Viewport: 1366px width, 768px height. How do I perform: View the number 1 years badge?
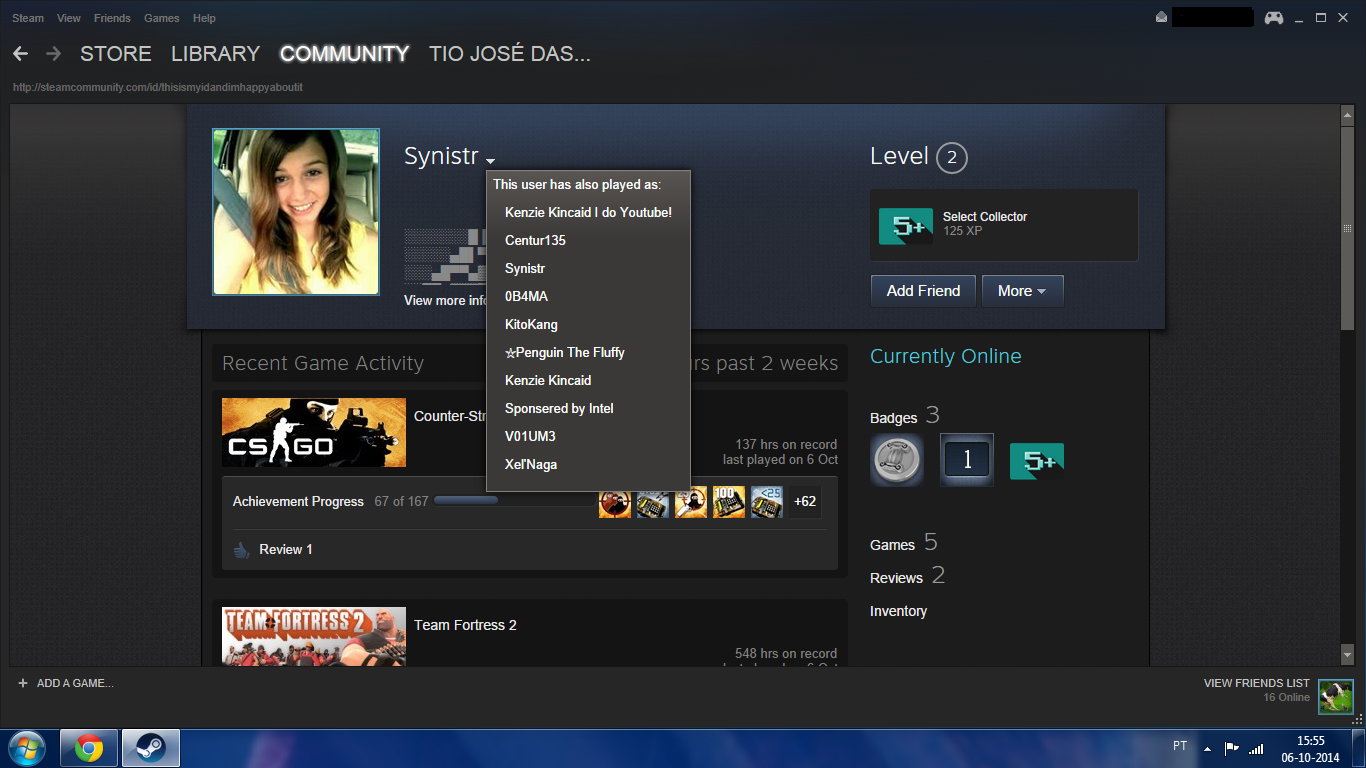(x=966, y=460)
